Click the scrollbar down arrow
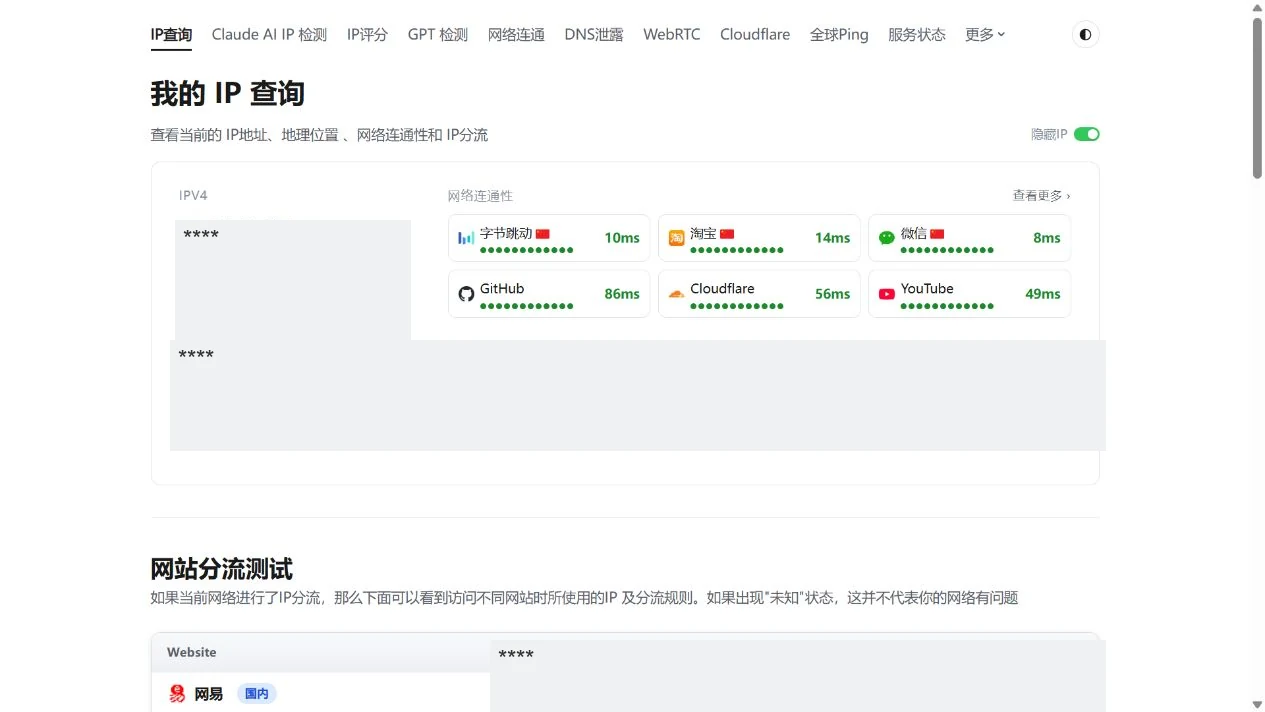The width and height of the screenshot is (1265, 712). point(1257,704)
